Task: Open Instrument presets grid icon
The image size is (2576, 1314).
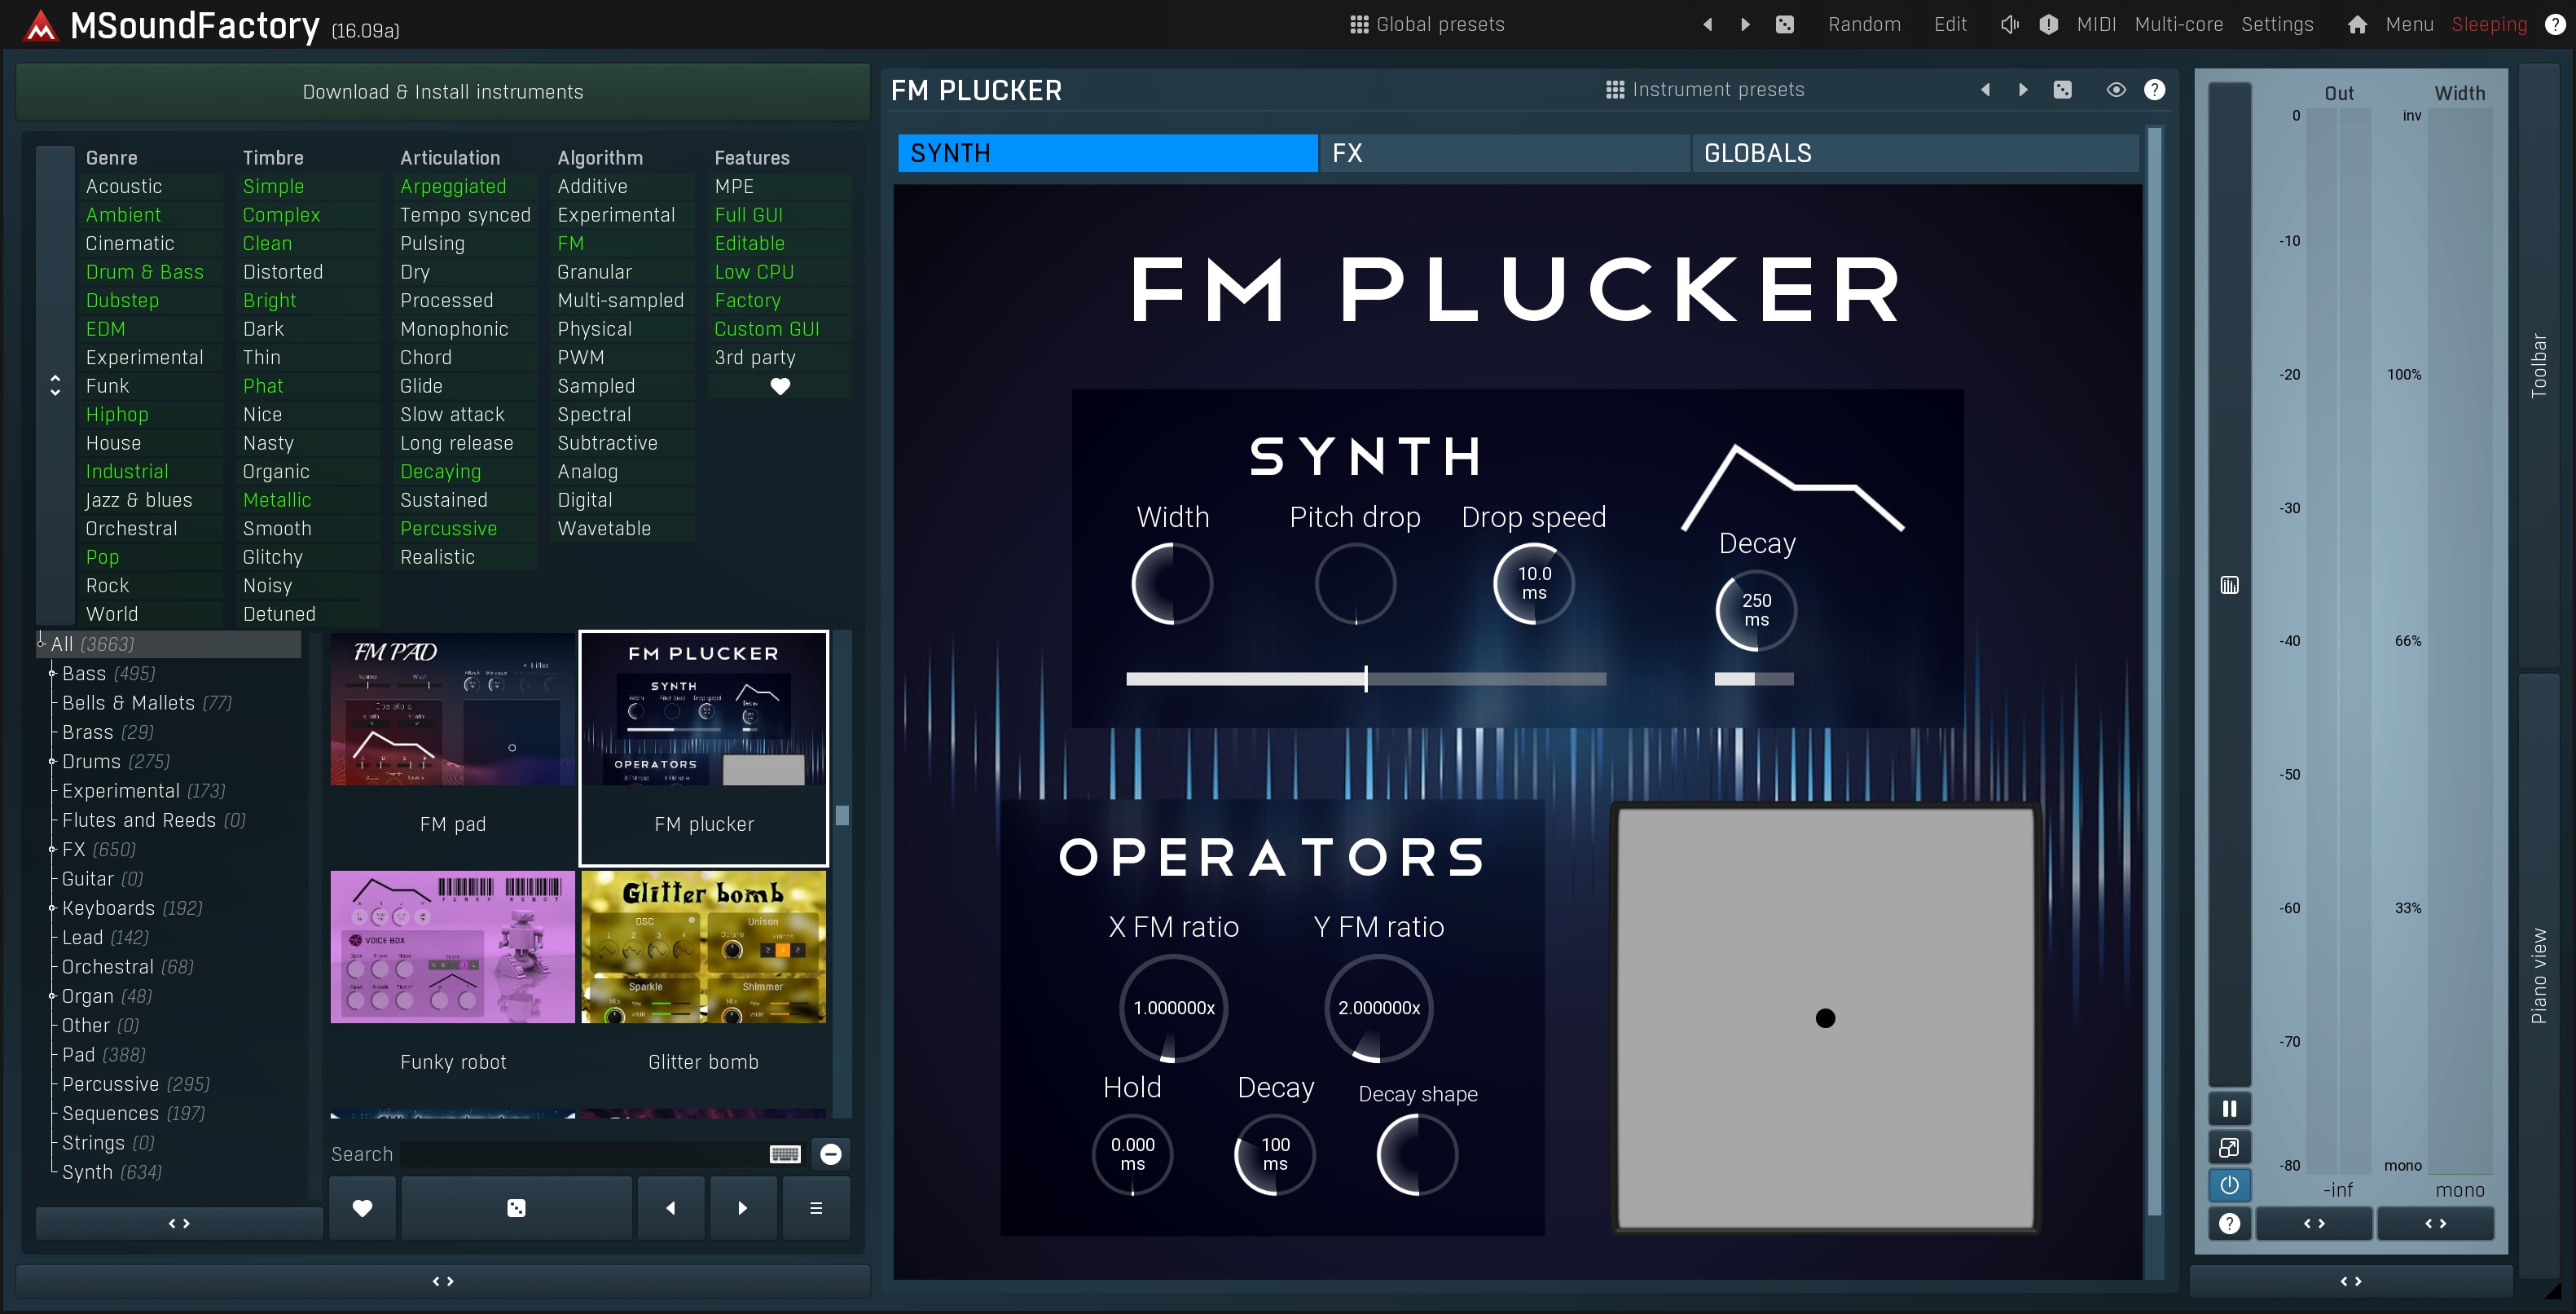Action: [x=1614, y=90]
